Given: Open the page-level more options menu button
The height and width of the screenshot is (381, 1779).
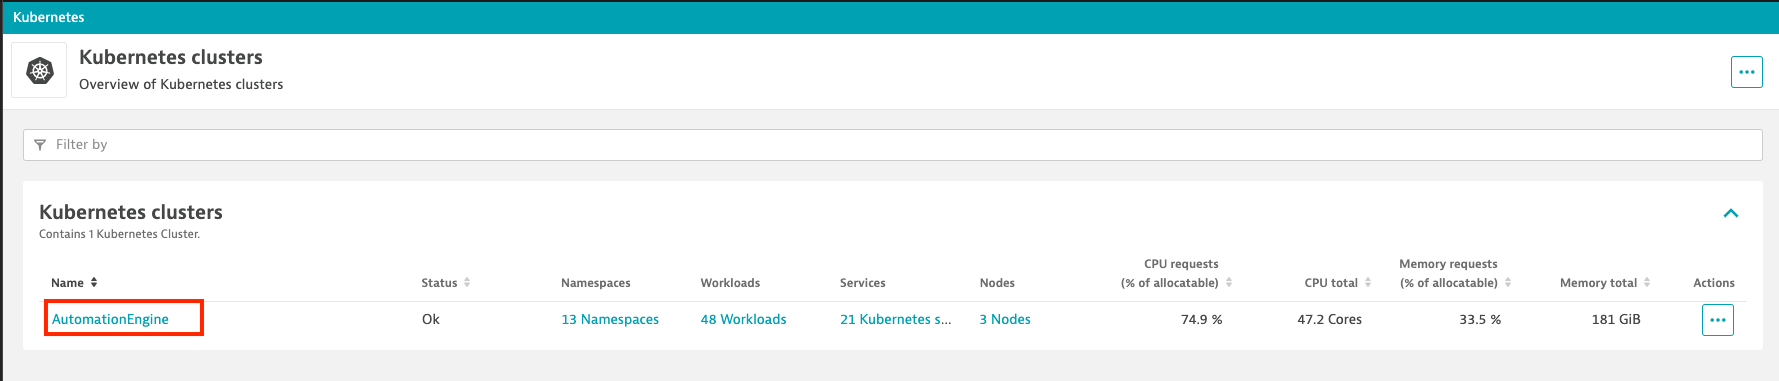Looking at the screenshot, I should tap(1746, 72).
